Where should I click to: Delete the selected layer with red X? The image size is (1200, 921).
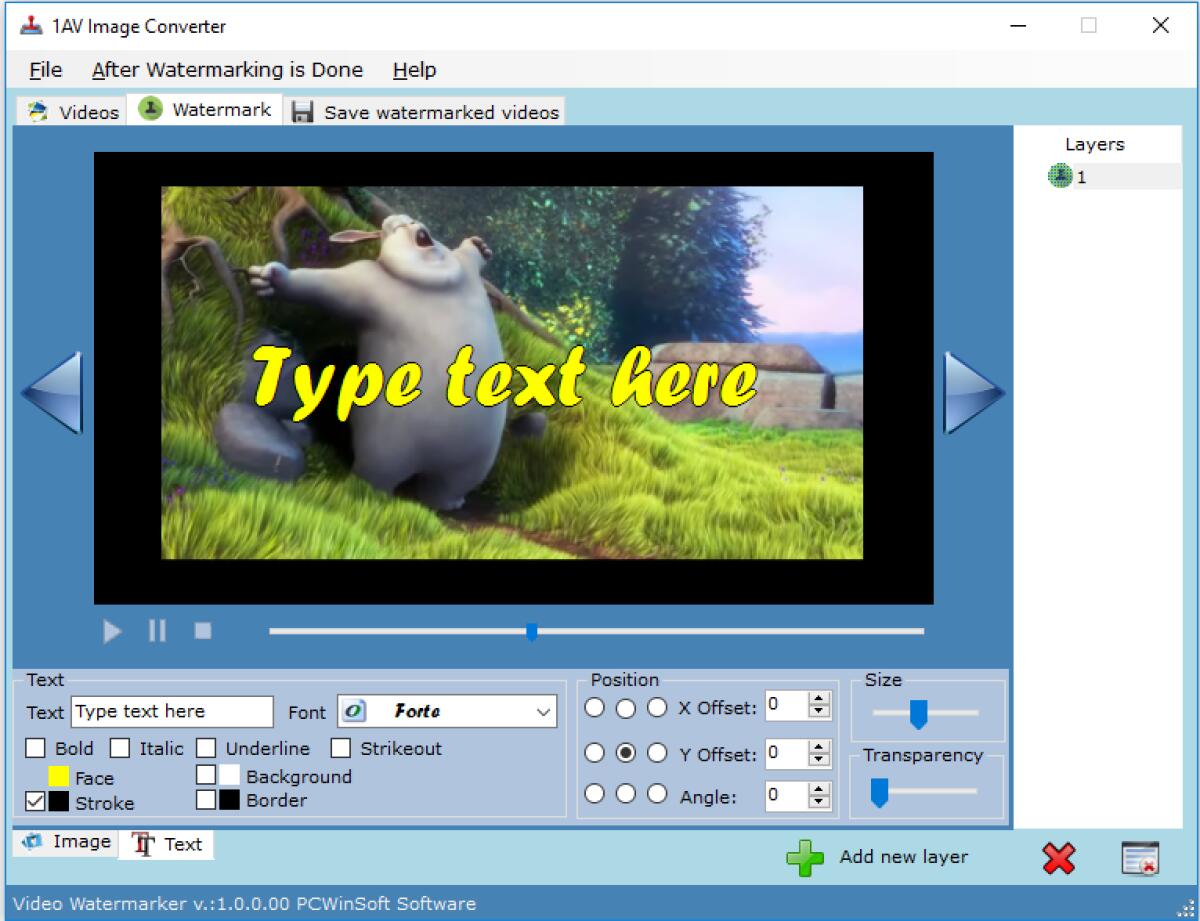(x=1060, y=857)
